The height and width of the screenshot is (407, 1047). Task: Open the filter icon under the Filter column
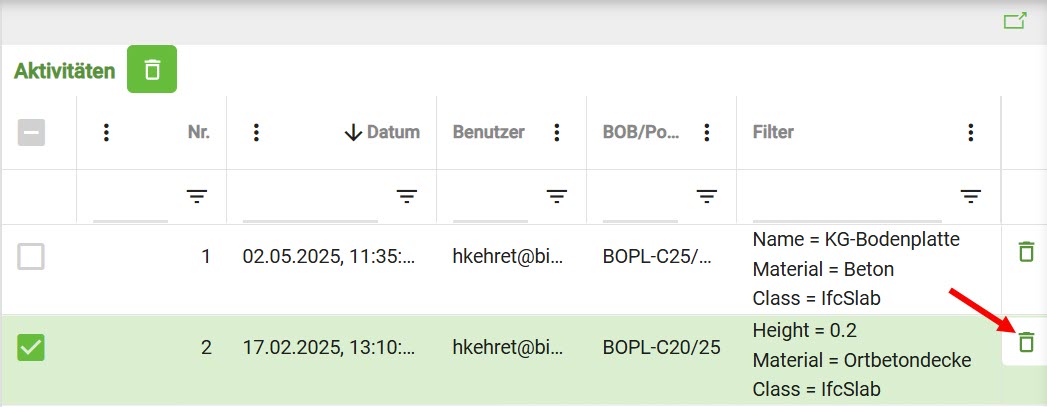pos(971,197)
